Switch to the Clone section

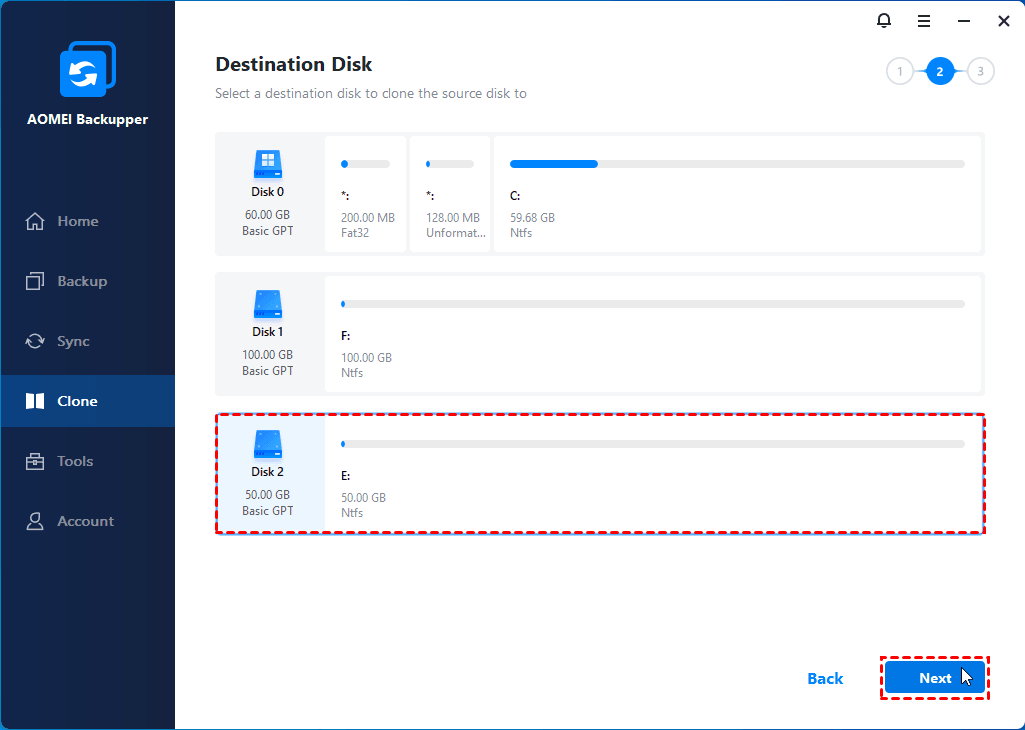coord(77,401)
